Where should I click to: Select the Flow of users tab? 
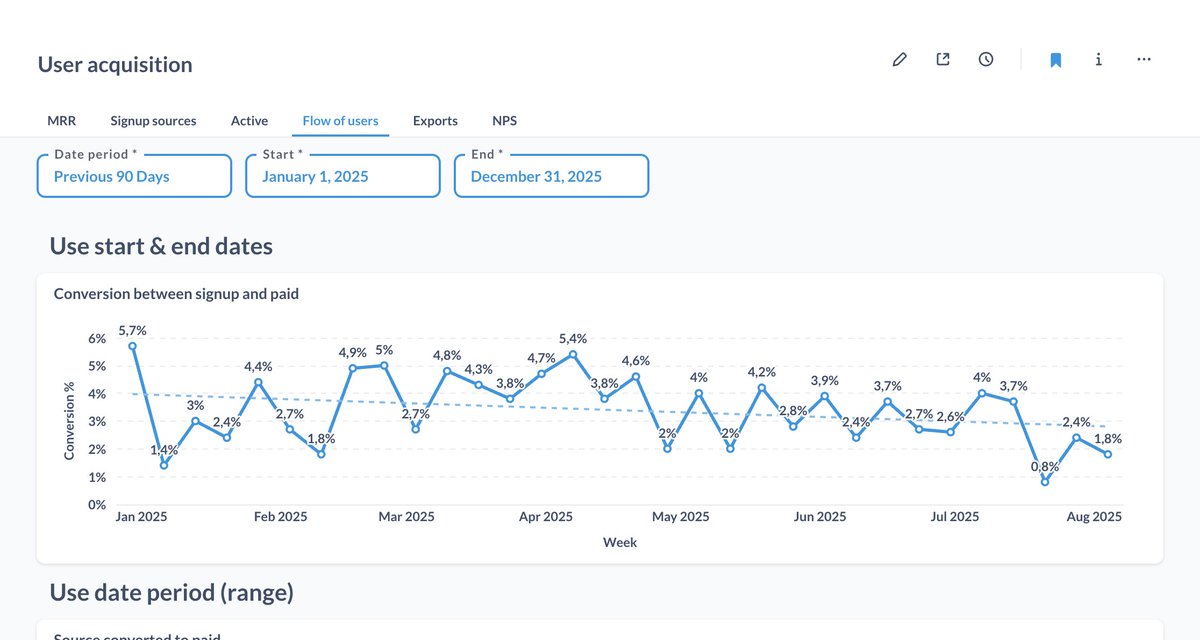340,121
